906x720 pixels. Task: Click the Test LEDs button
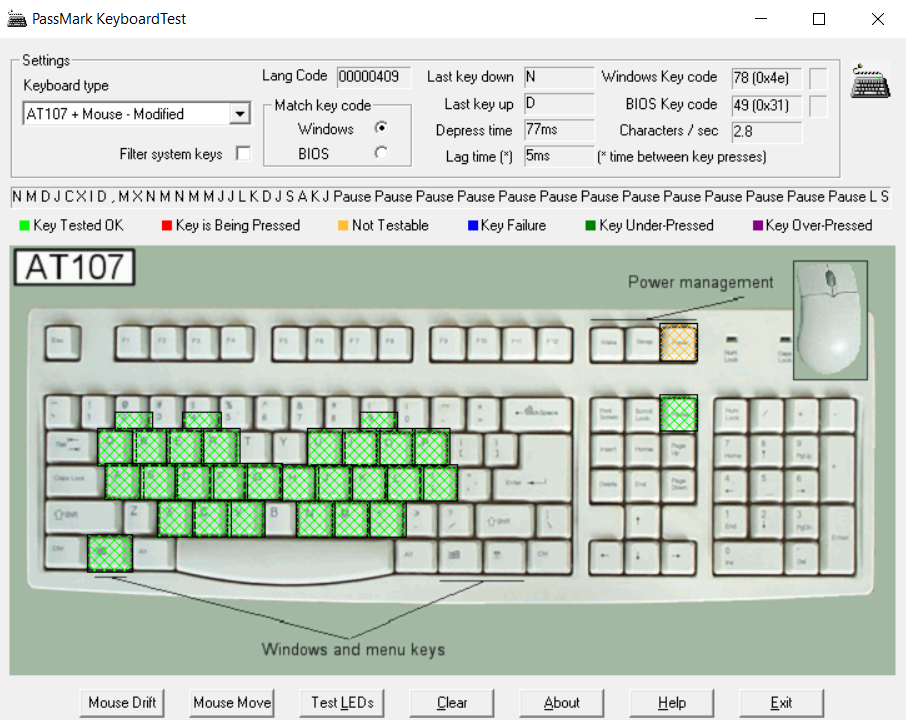point(342,703)
